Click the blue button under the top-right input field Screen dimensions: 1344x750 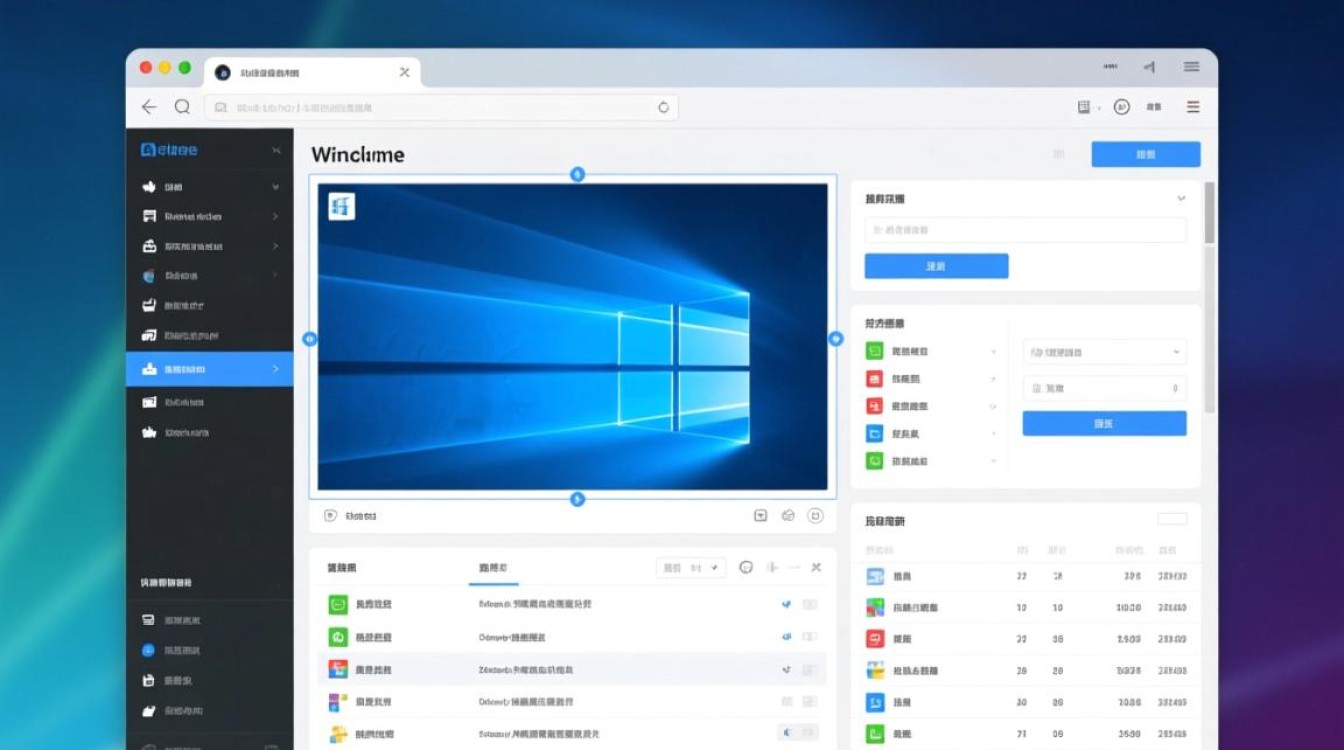(936, 266)
